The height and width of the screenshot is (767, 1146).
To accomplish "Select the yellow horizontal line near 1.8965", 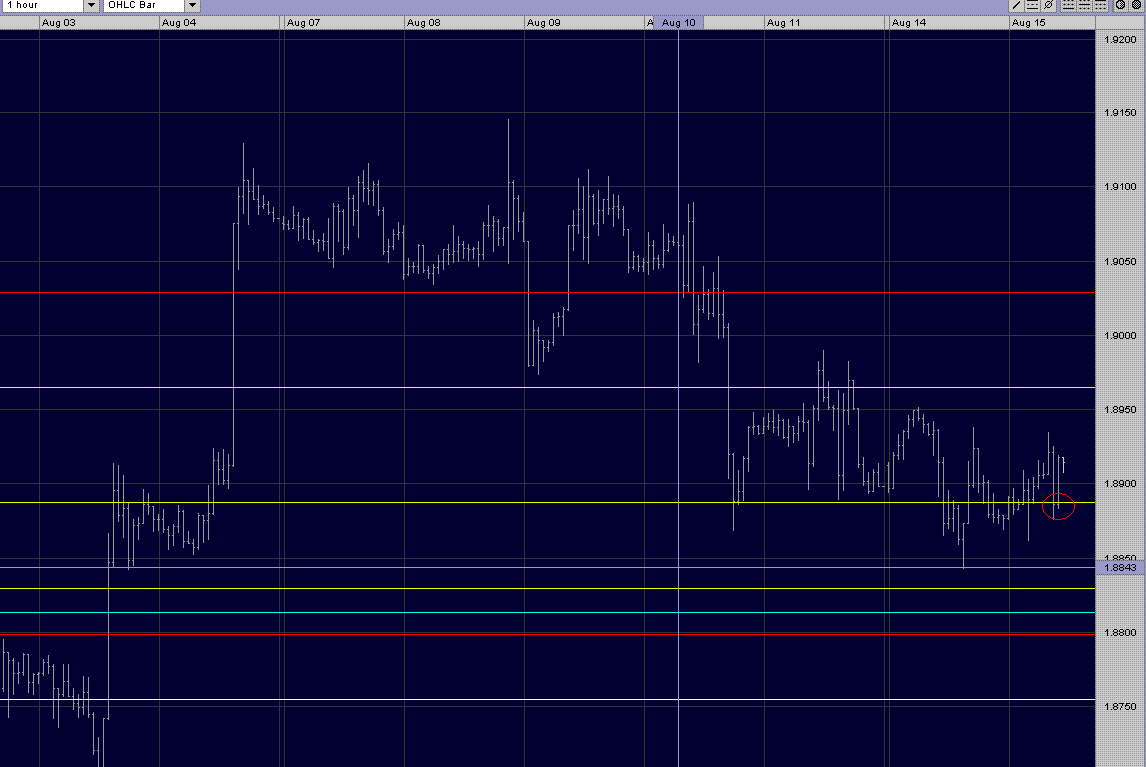I will pos(547,388).
